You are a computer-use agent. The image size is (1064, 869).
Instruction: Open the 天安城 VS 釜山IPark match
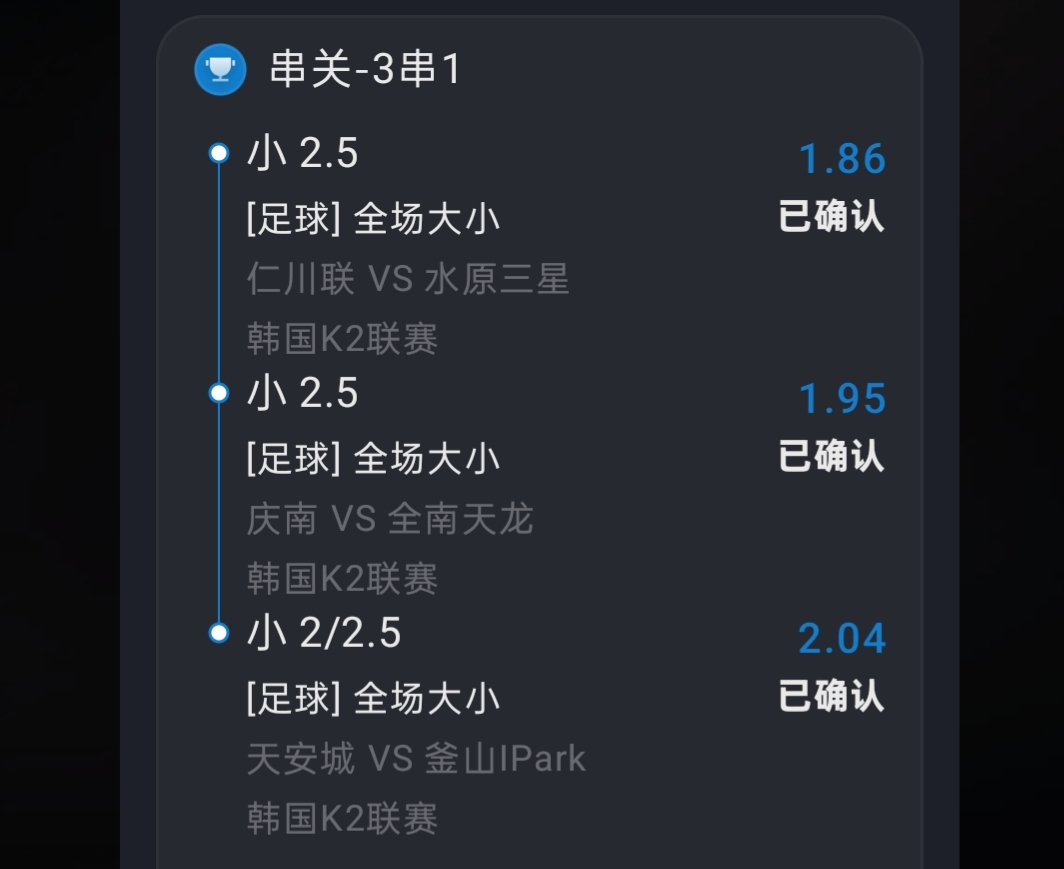coord(416,759)
